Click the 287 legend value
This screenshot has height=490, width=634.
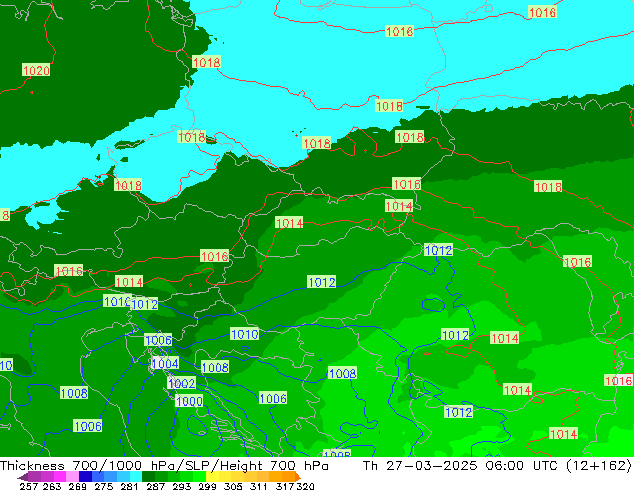[x=155, y=486]
